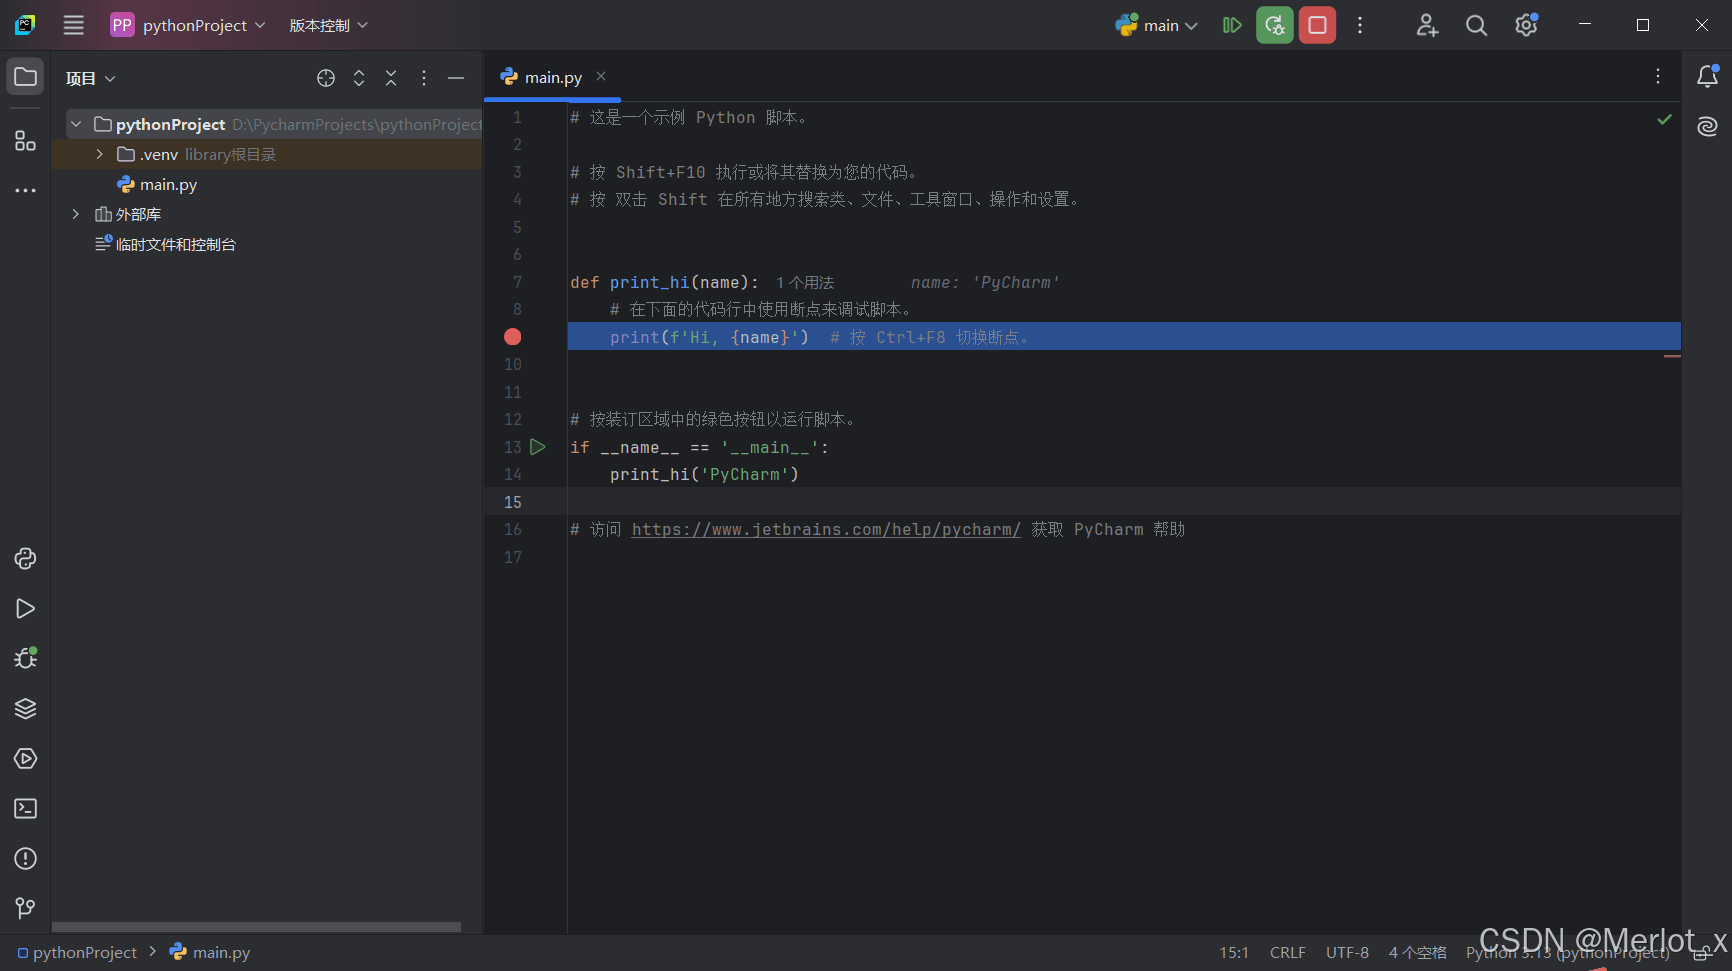The image size is (1732, 971).
Task: Expand the .venv folder
Action: pyautogui.click(x=99, y=154)
